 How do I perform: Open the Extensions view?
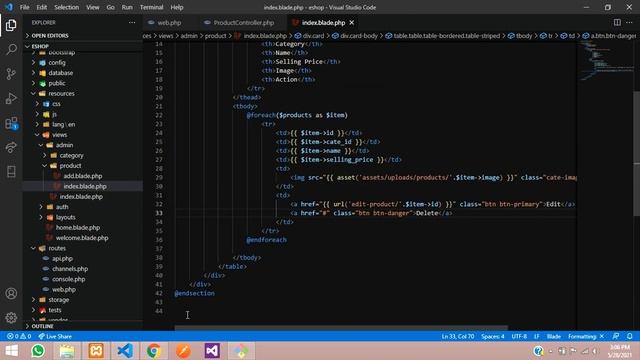[11, 123]
